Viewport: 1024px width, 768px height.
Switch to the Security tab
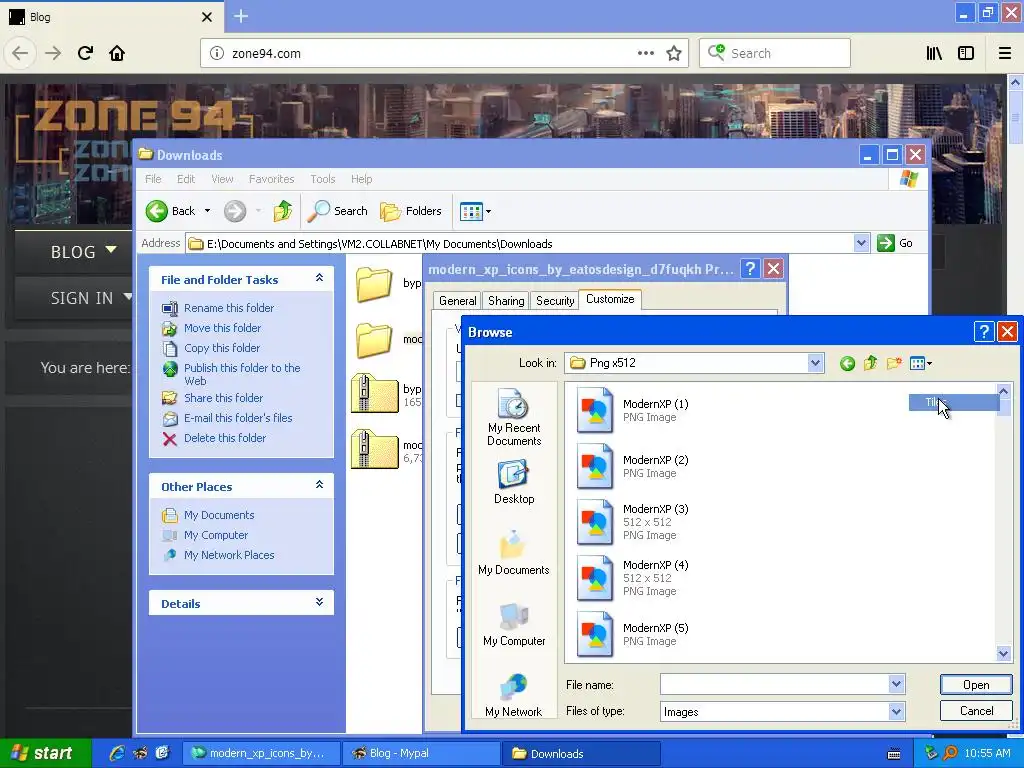(555, 300)
